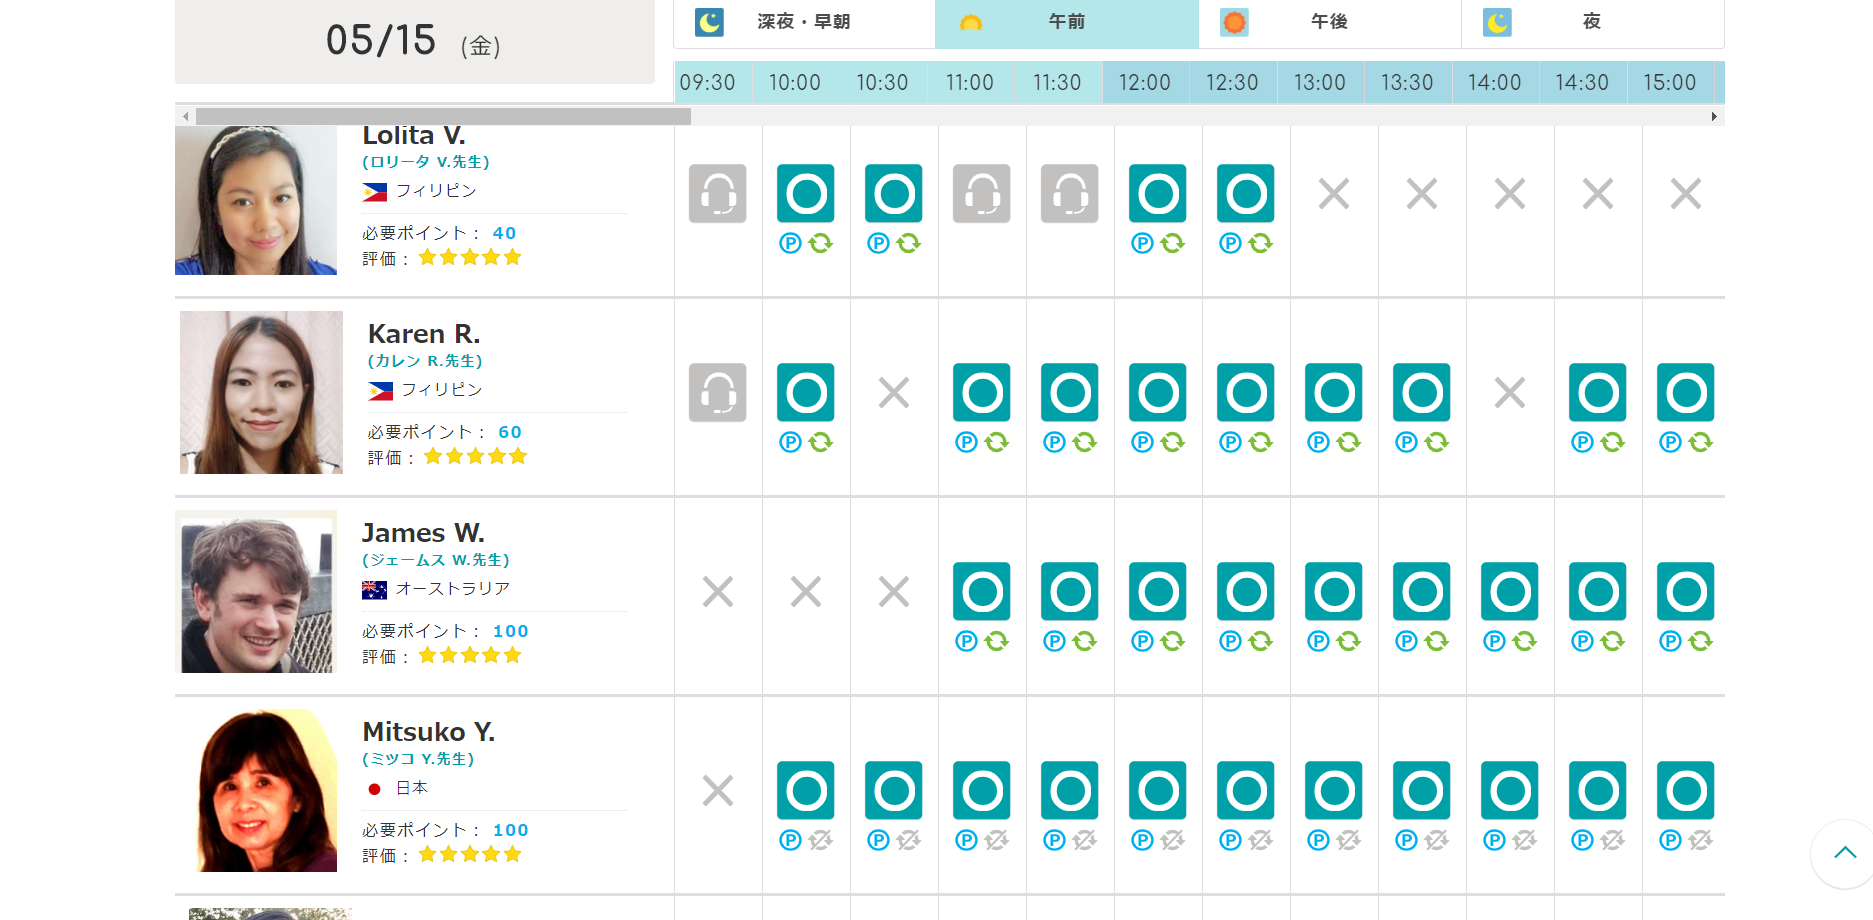Book Karen R.'s 11:00 open slot
Viewport: 1873px width, 920px height.
click(981, 392)
